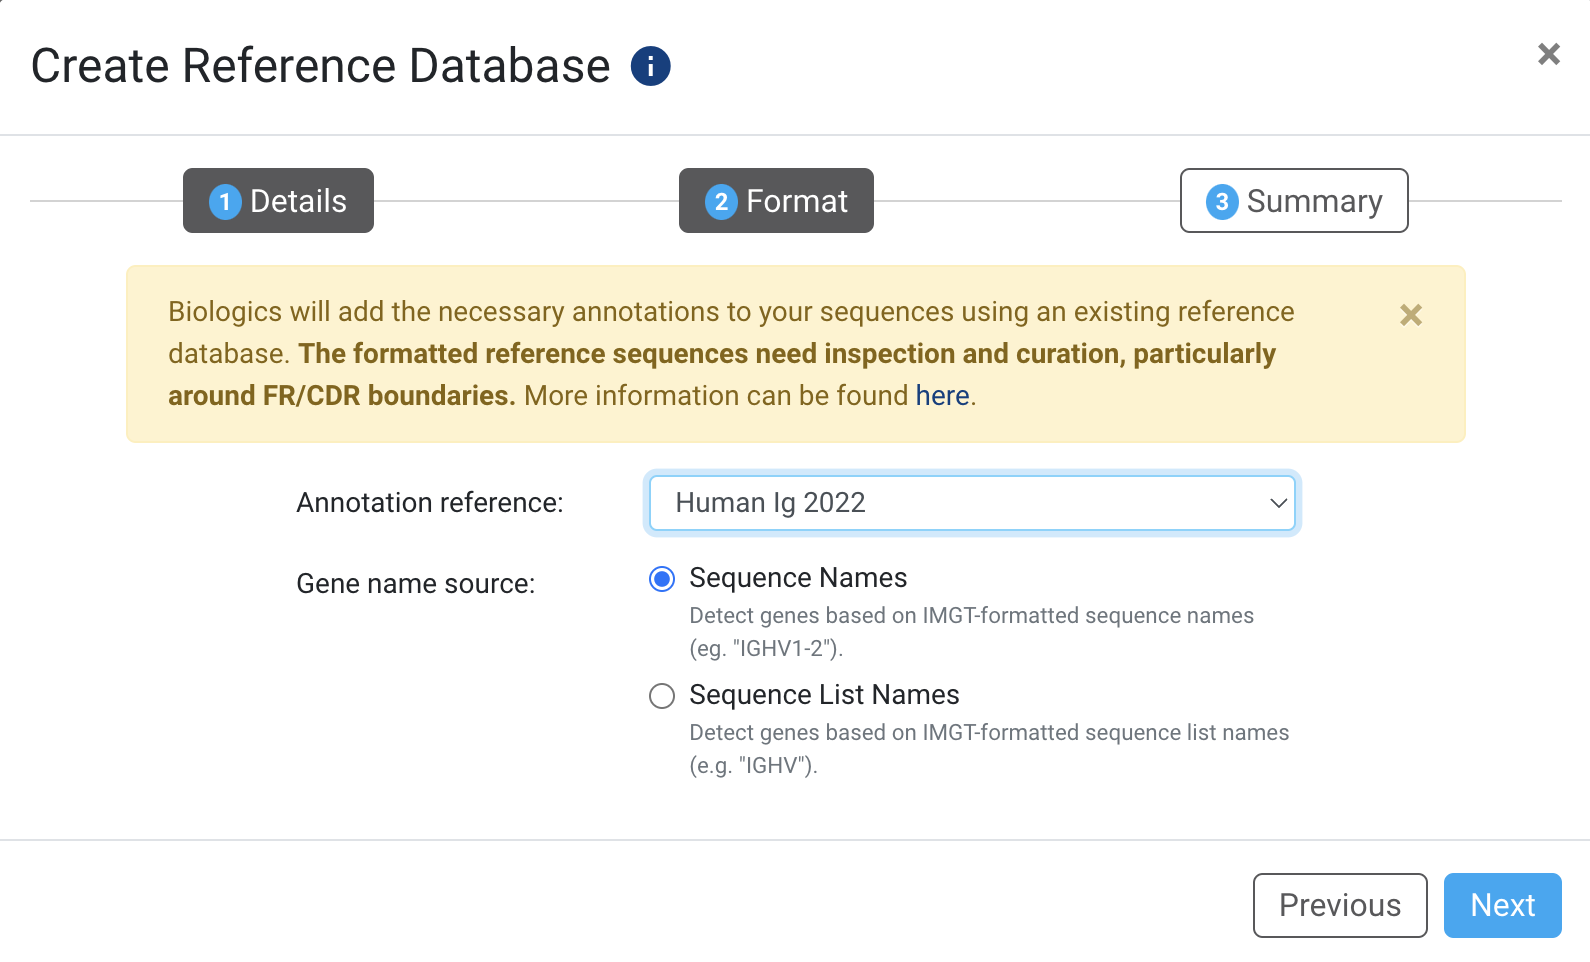1590x962 pixels.
Task: Click the 'Gene name source:' field label
Action: click(x=416, y=584)
